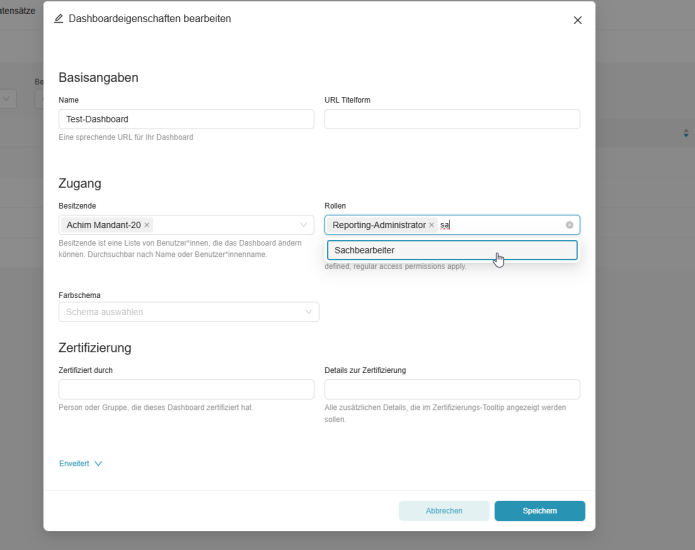Open the Besitzende dropdown arrow
695x550 pixels.
[305, 225]
